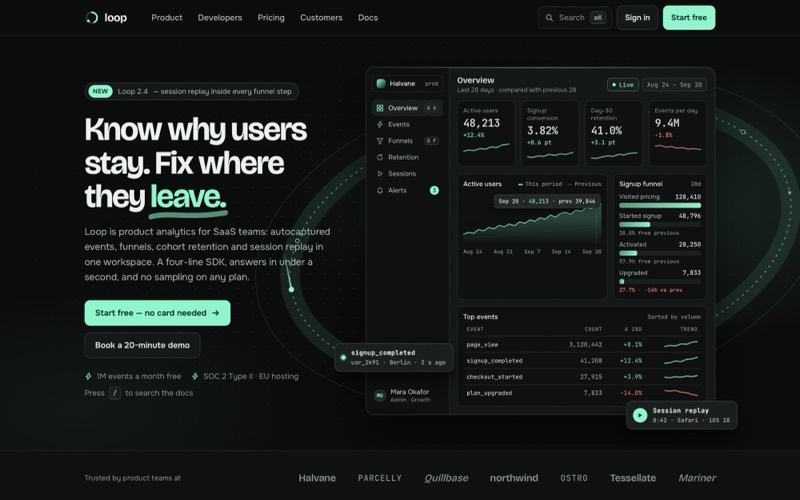
Task: Click the Sep 20 chart tooltip
Action: coord(546,202)
